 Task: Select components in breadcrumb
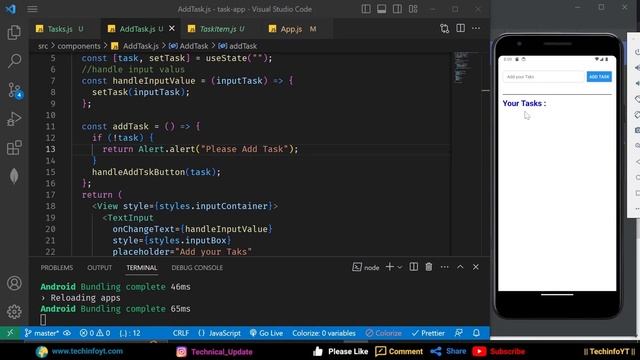(x=79, y=46)
